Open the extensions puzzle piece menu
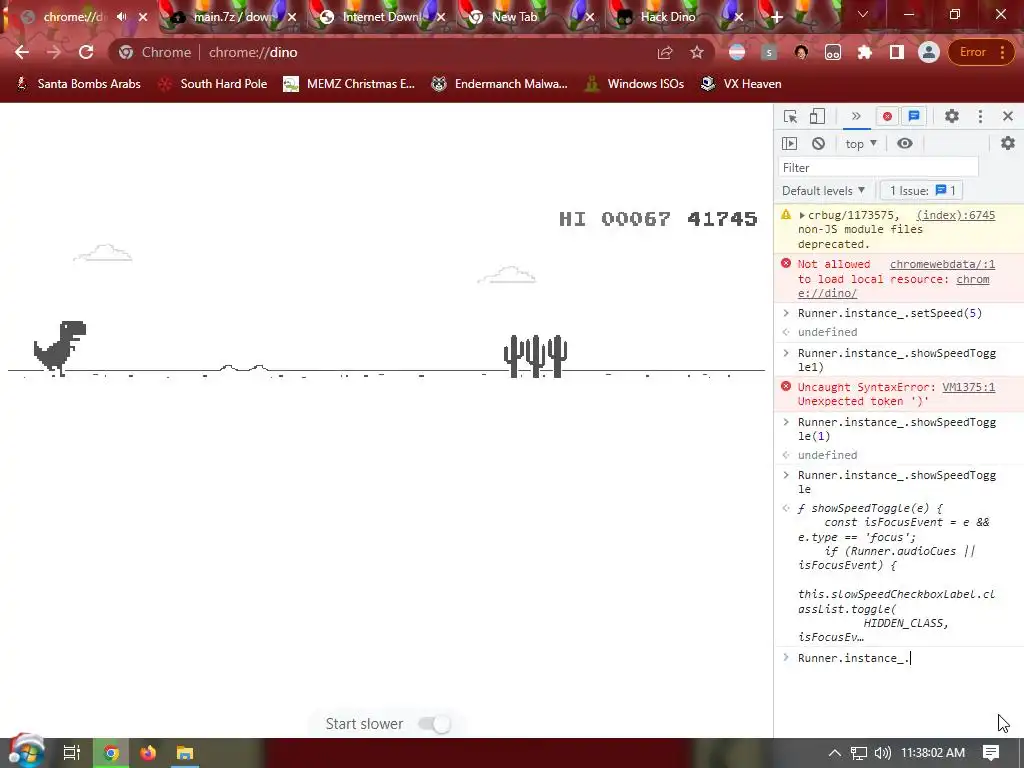Screen dimensions: 1024x768 (x=865, y=52)
